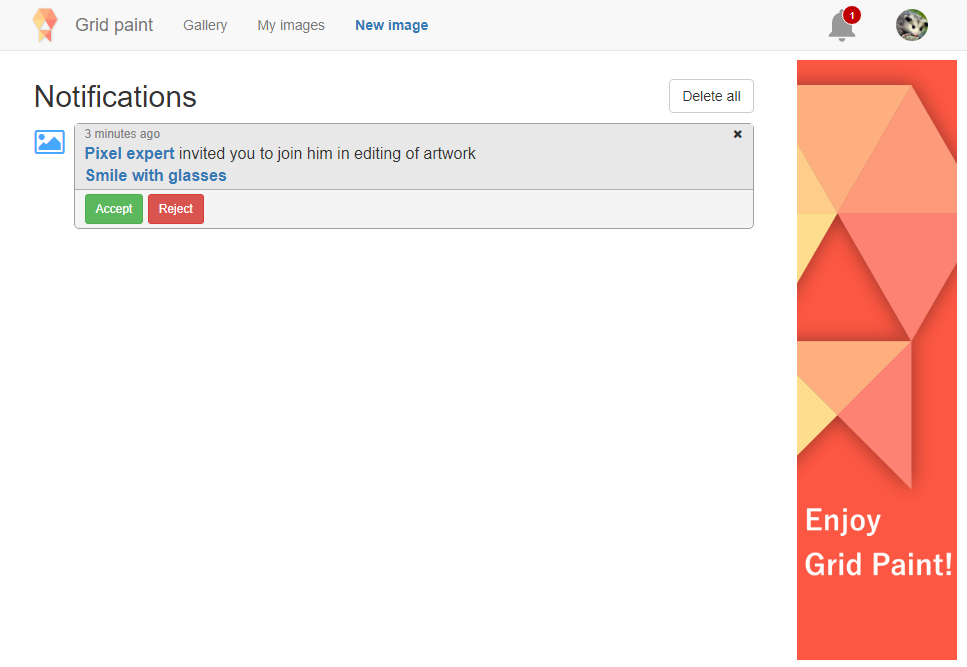
Task: Click the Grid paint logo icon
Action: pos(45,25)
